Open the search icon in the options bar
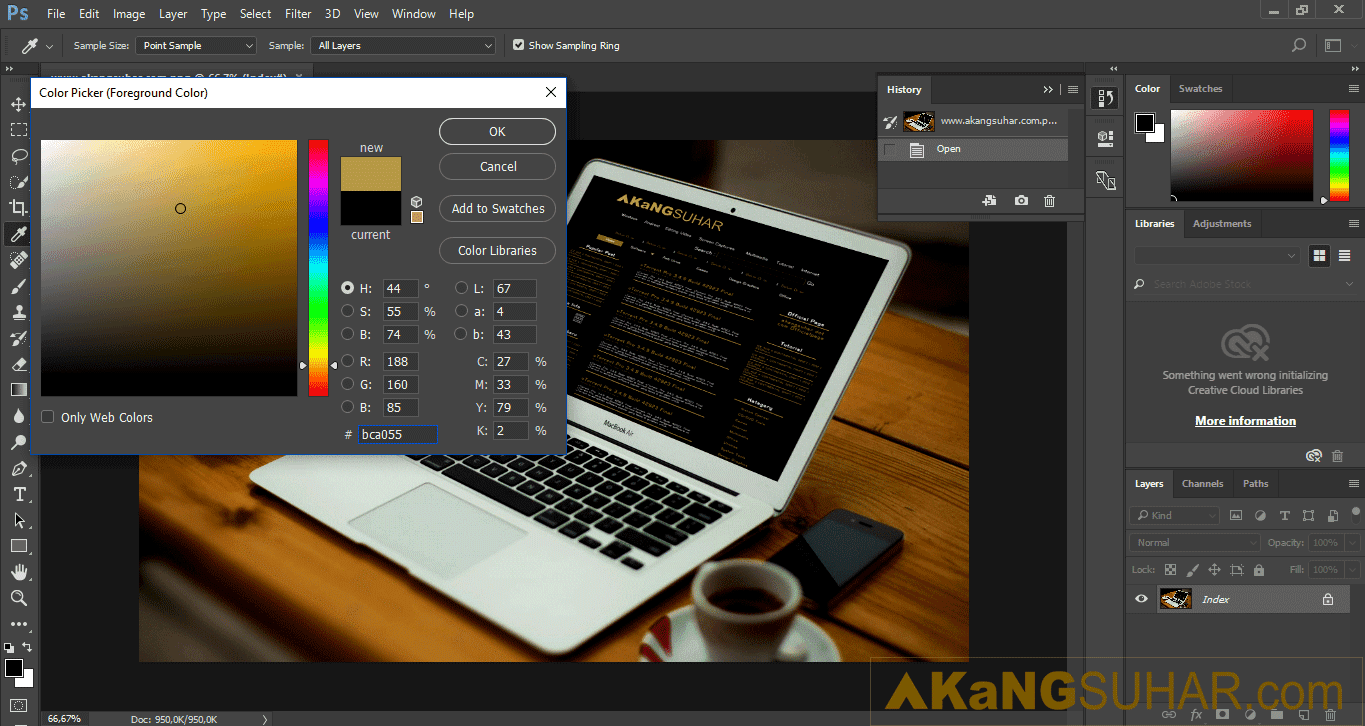The width and height of the screenshot is (1365, 726). coord(1298,45)
